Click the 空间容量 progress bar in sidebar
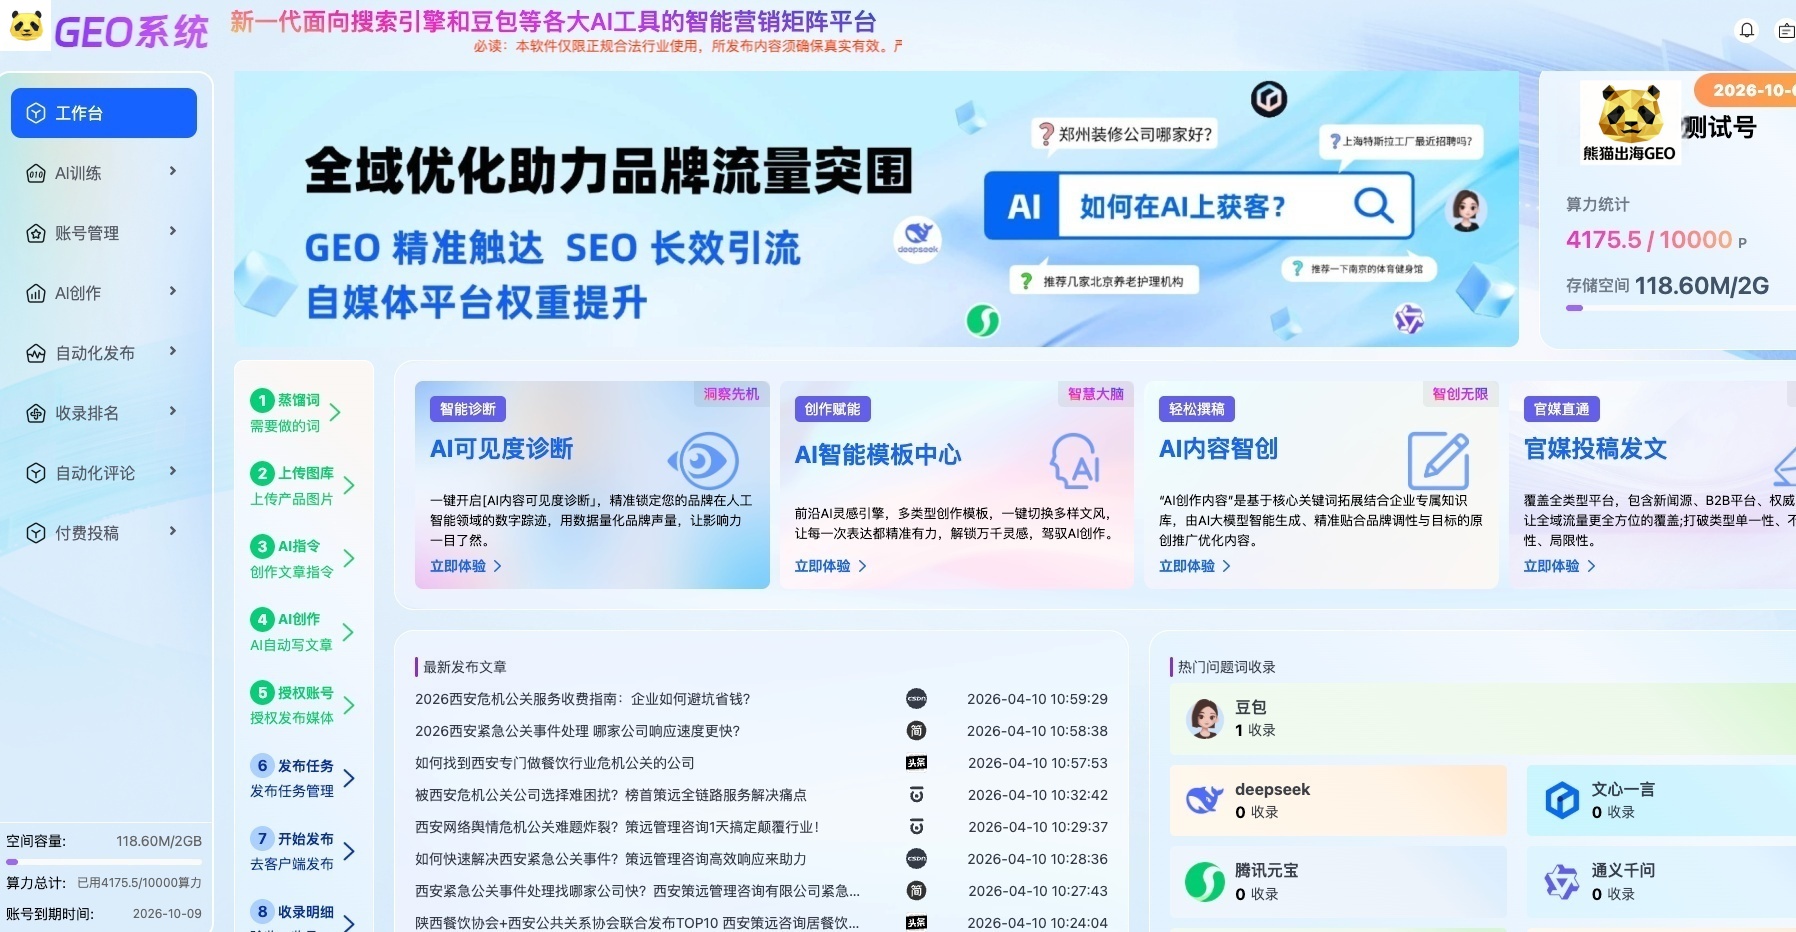The image size is (1796, 932). click(104, 861)
